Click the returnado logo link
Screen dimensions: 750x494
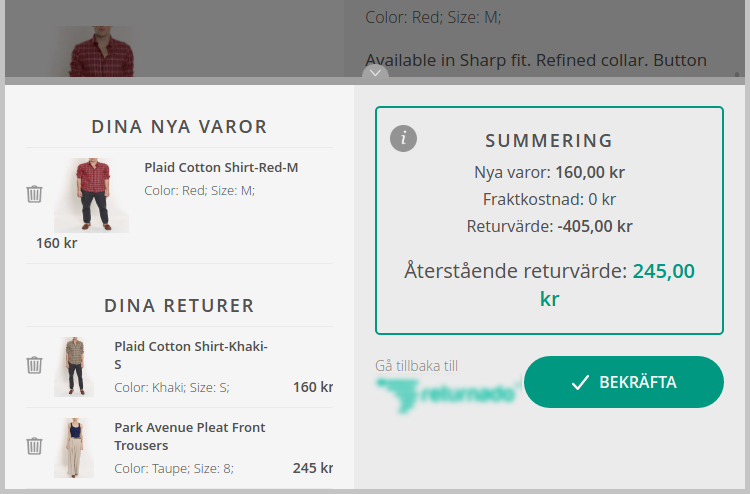[448, 395]
